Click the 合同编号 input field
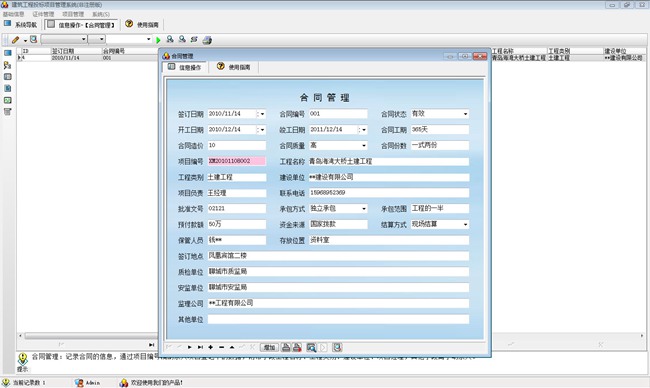 [338, 114]
